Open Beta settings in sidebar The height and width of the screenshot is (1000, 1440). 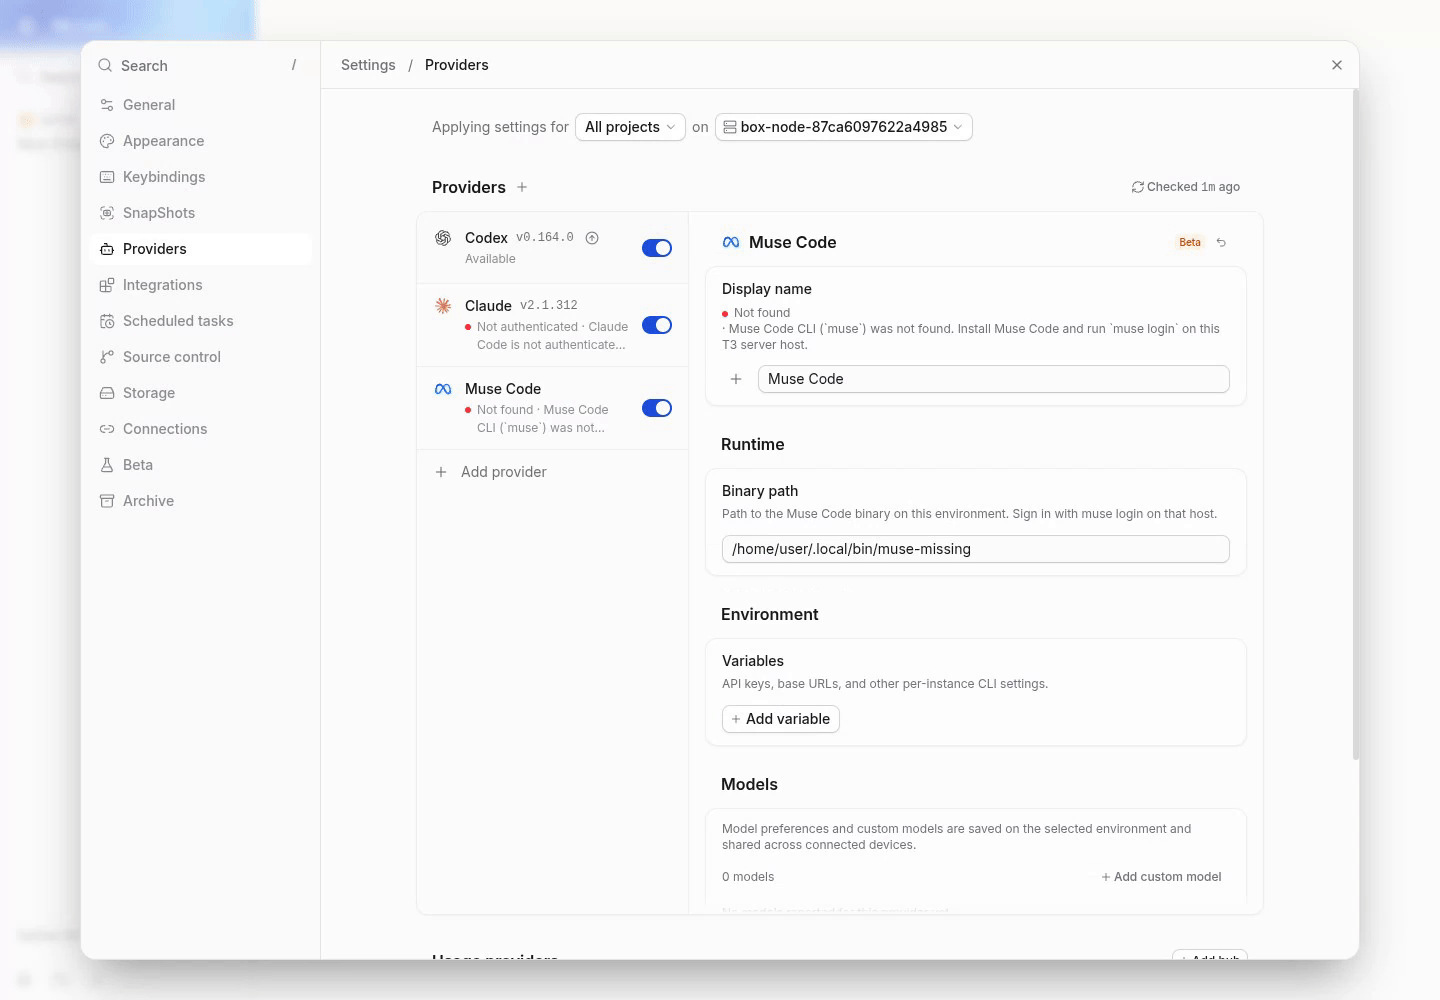pos(201,465)
